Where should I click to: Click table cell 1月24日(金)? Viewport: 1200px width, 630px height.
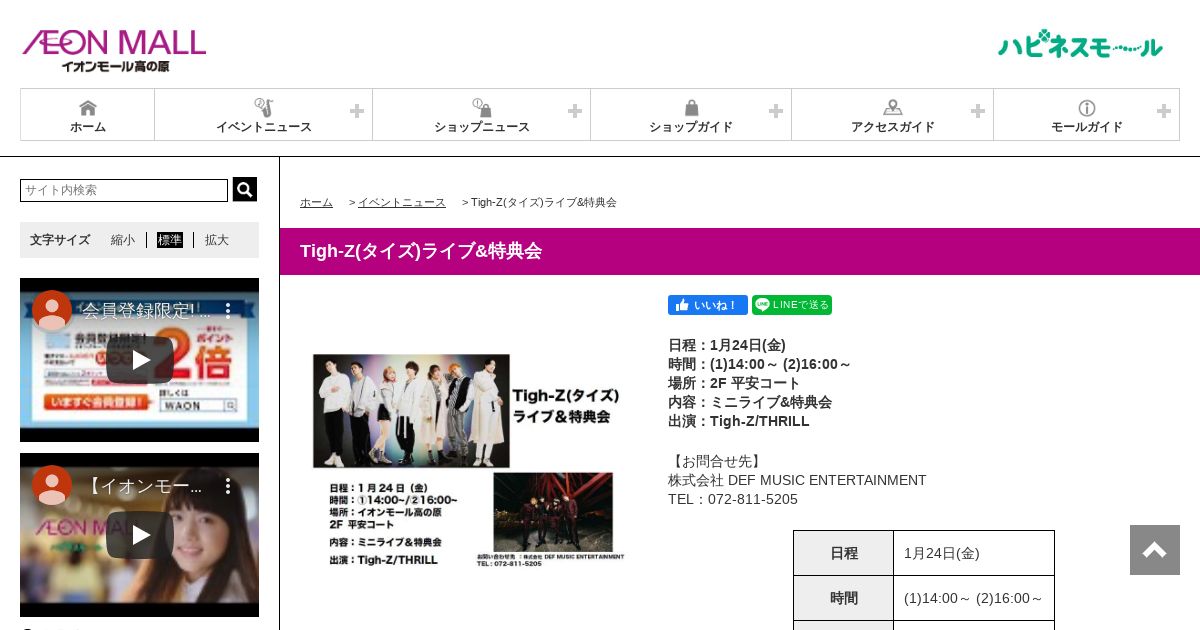pyautogui.click(x=974, y=553)
